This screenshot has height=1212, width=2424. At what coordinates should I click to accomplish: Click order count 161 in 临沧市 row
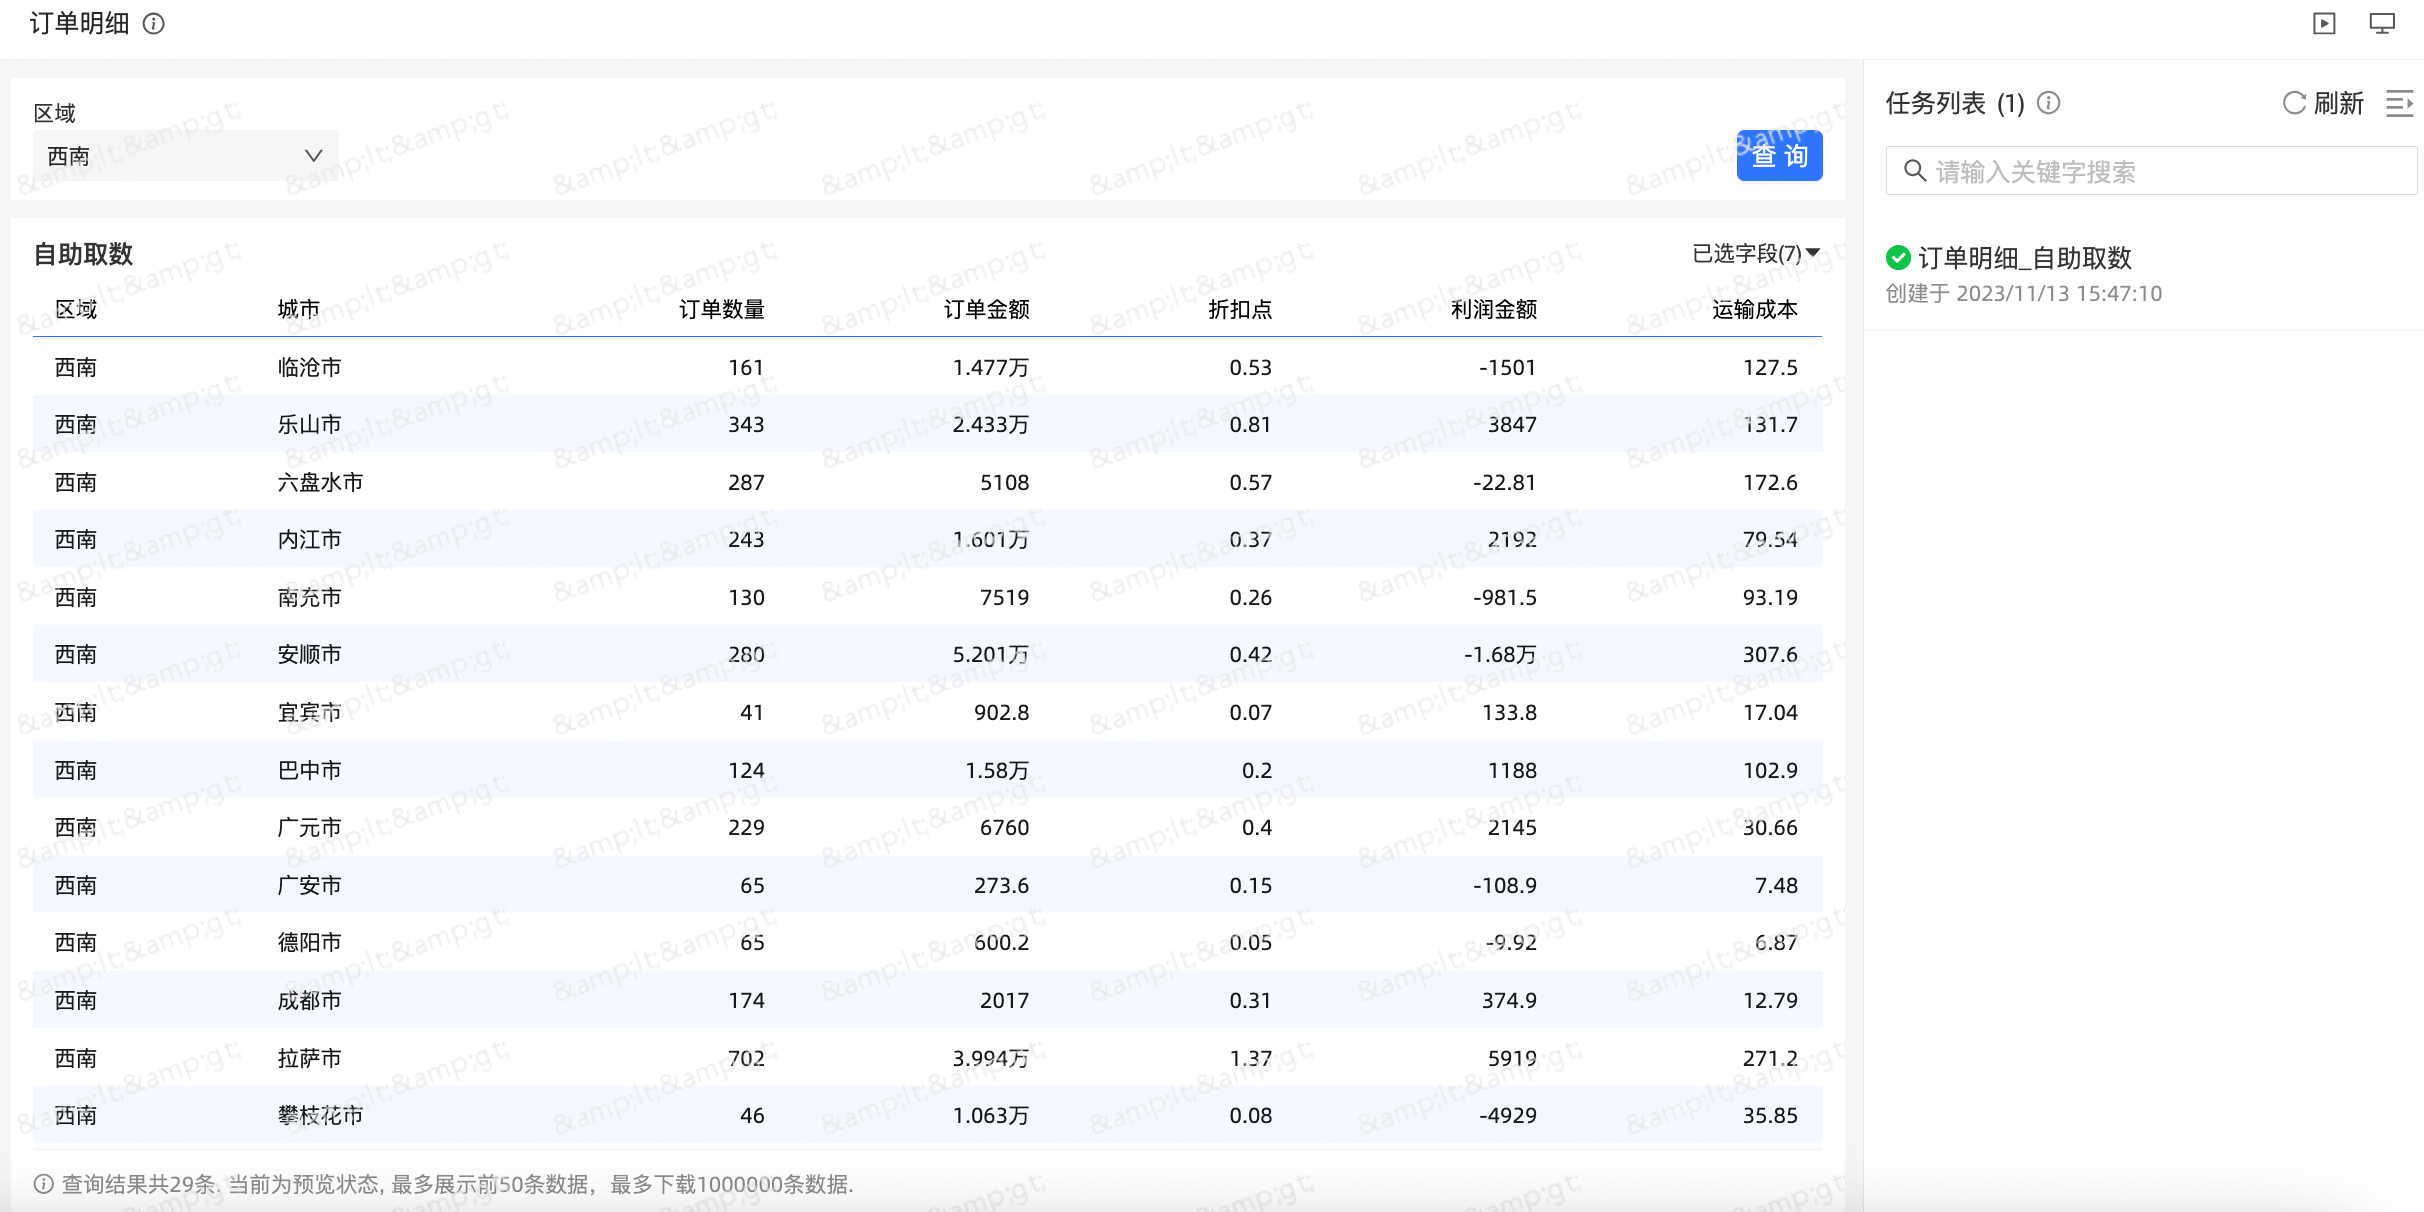pos(746,367)
